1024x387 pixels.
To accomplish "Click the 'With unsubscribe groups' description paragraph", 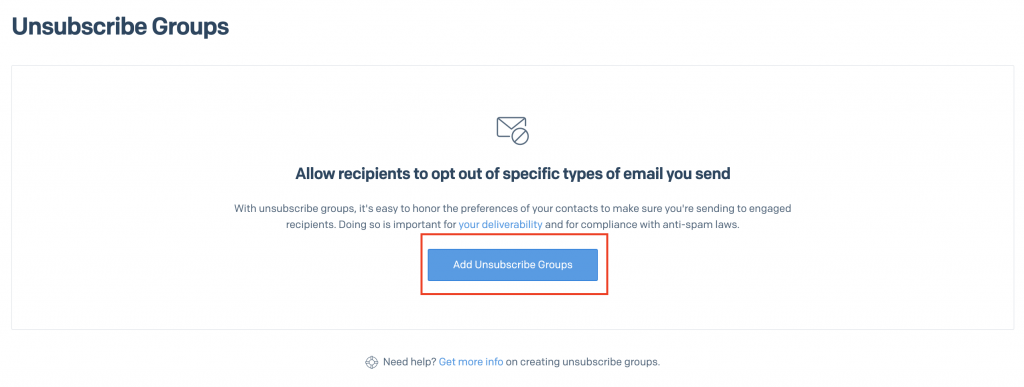I will click(x=513, y=217).
